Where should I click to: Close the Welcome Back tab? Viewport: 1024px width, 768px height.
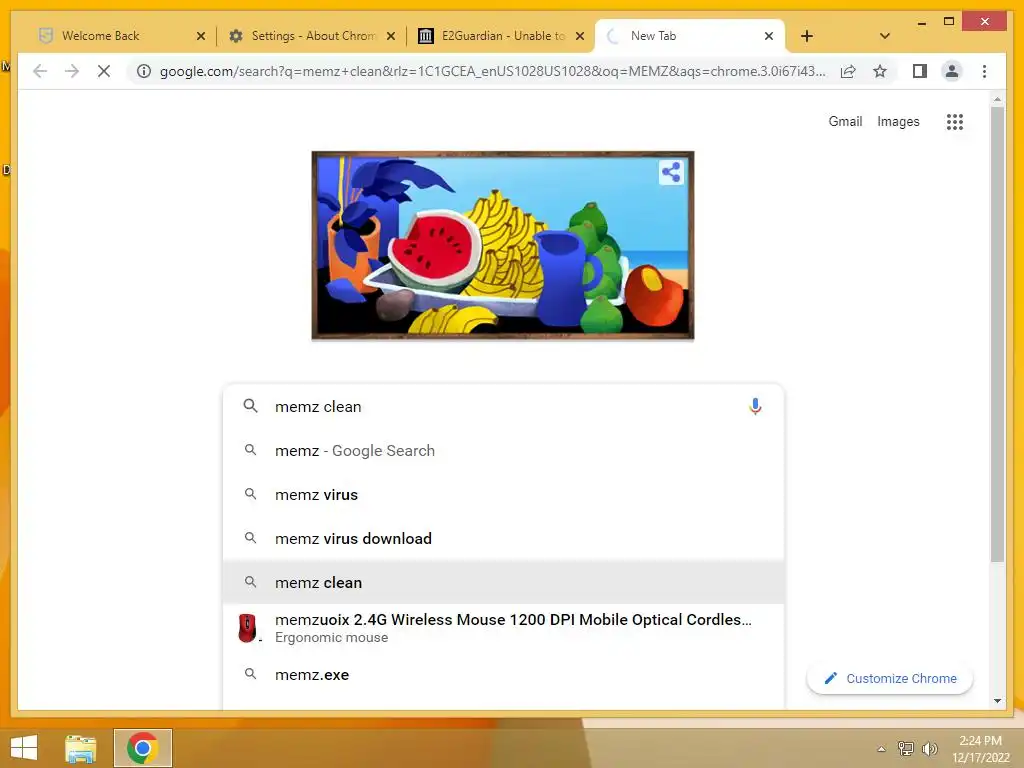[200, 36]
